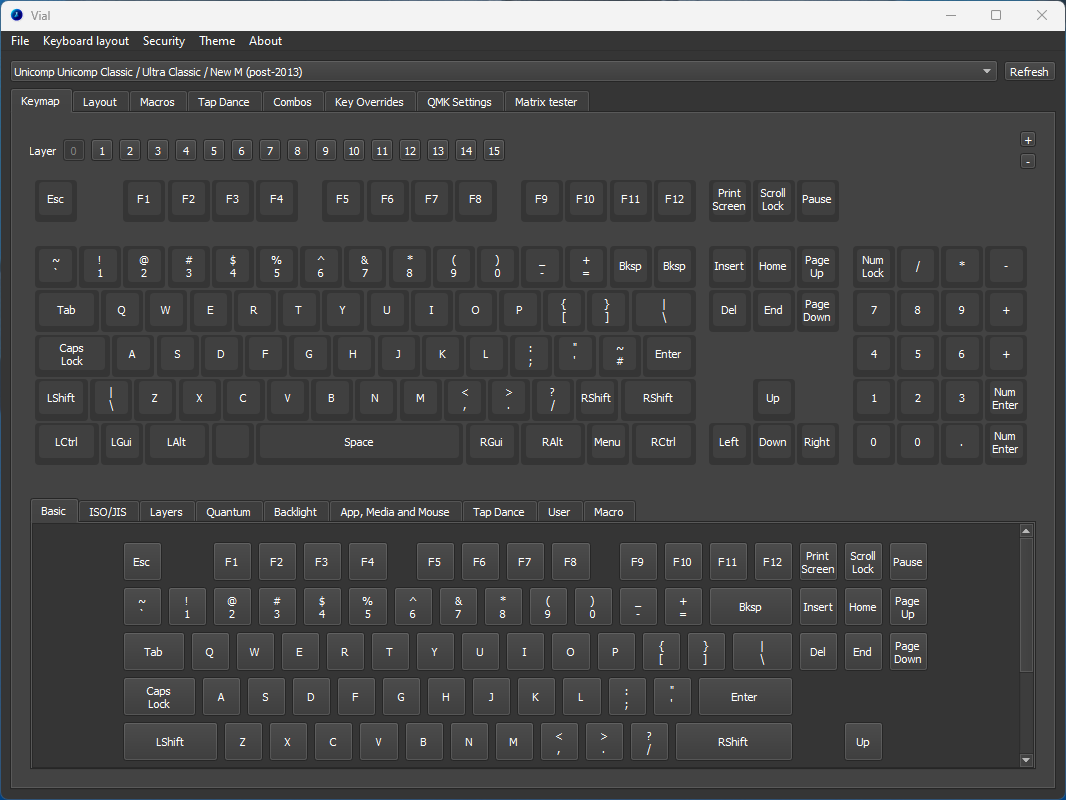
Task: Select the Space key in keymap
Action: 358,442
